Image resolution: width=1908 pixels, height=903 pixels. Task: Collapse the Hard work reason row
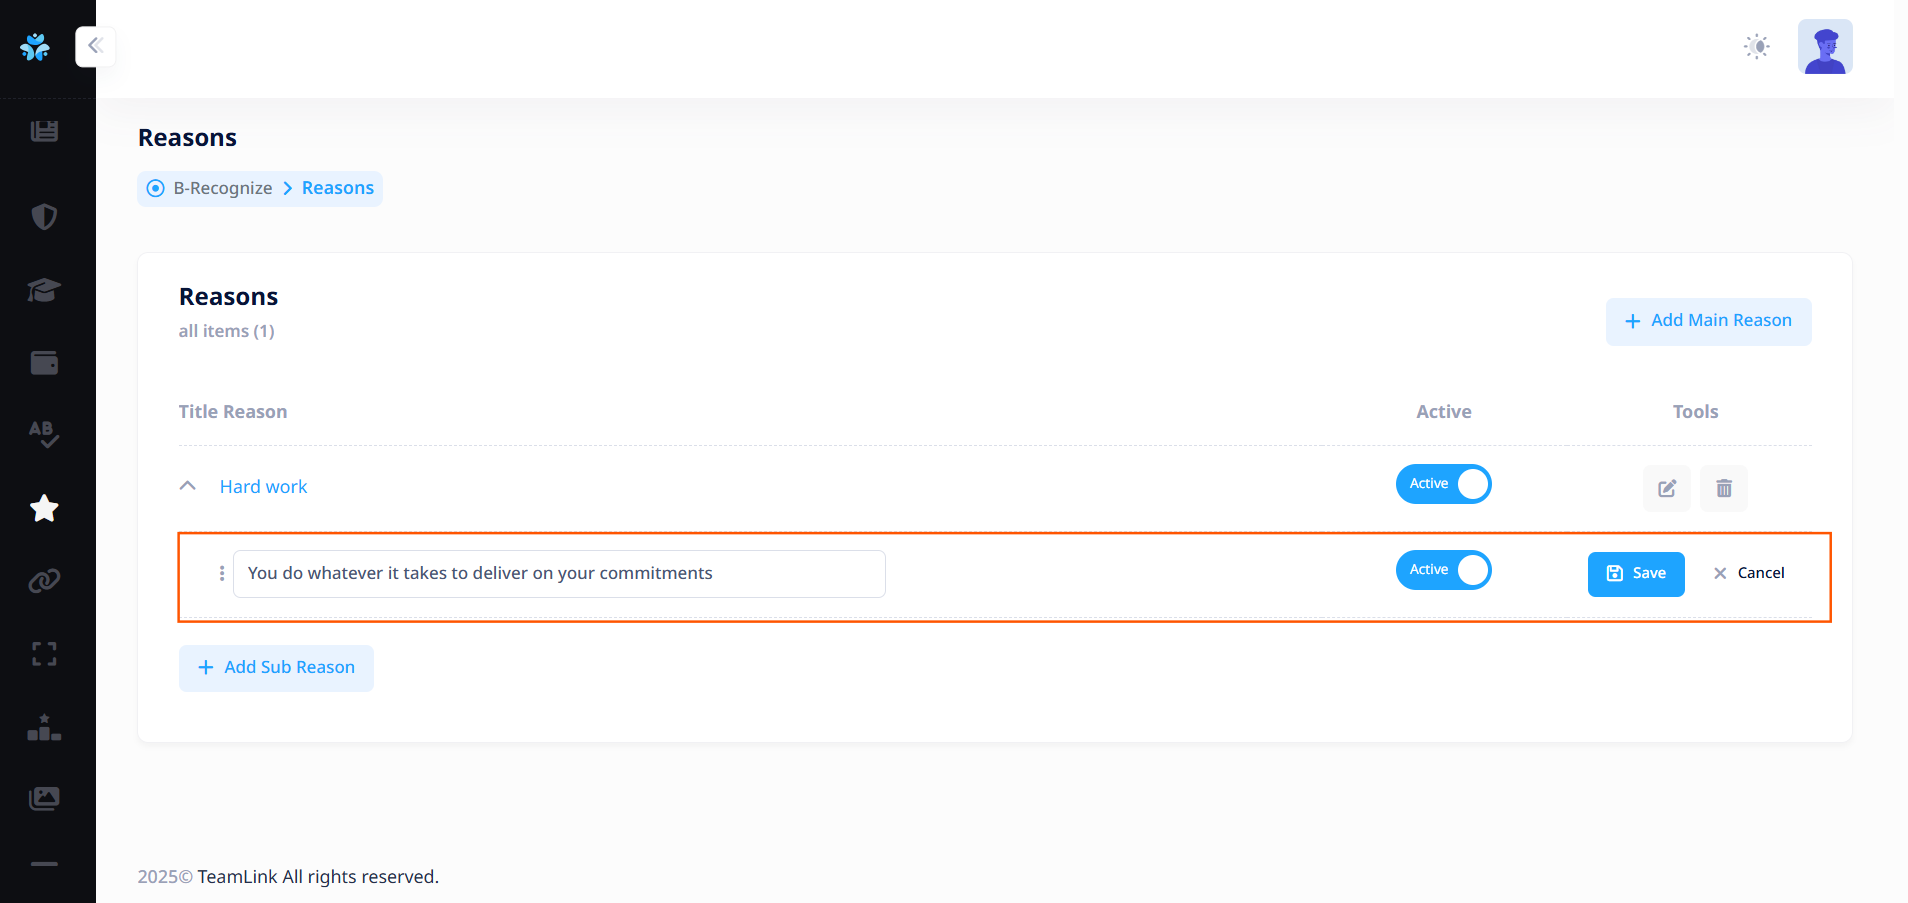(187, 486)
